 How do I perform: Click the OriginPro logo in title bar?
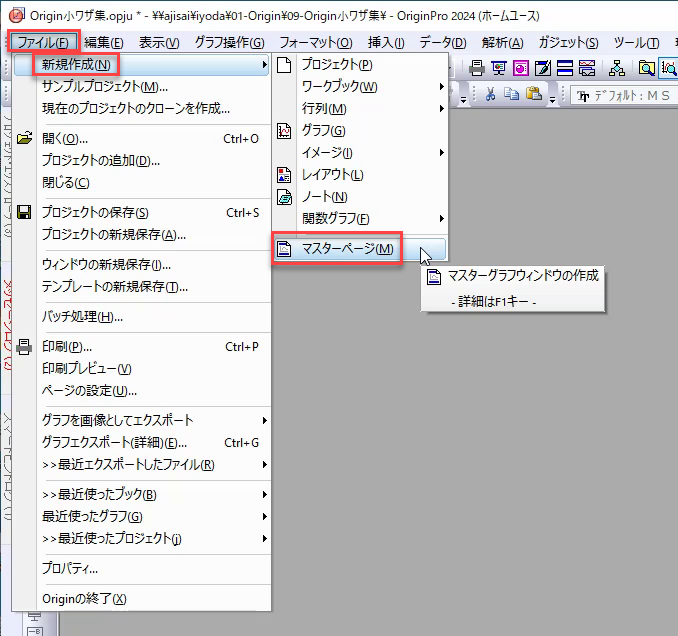(x=17, y=16)
